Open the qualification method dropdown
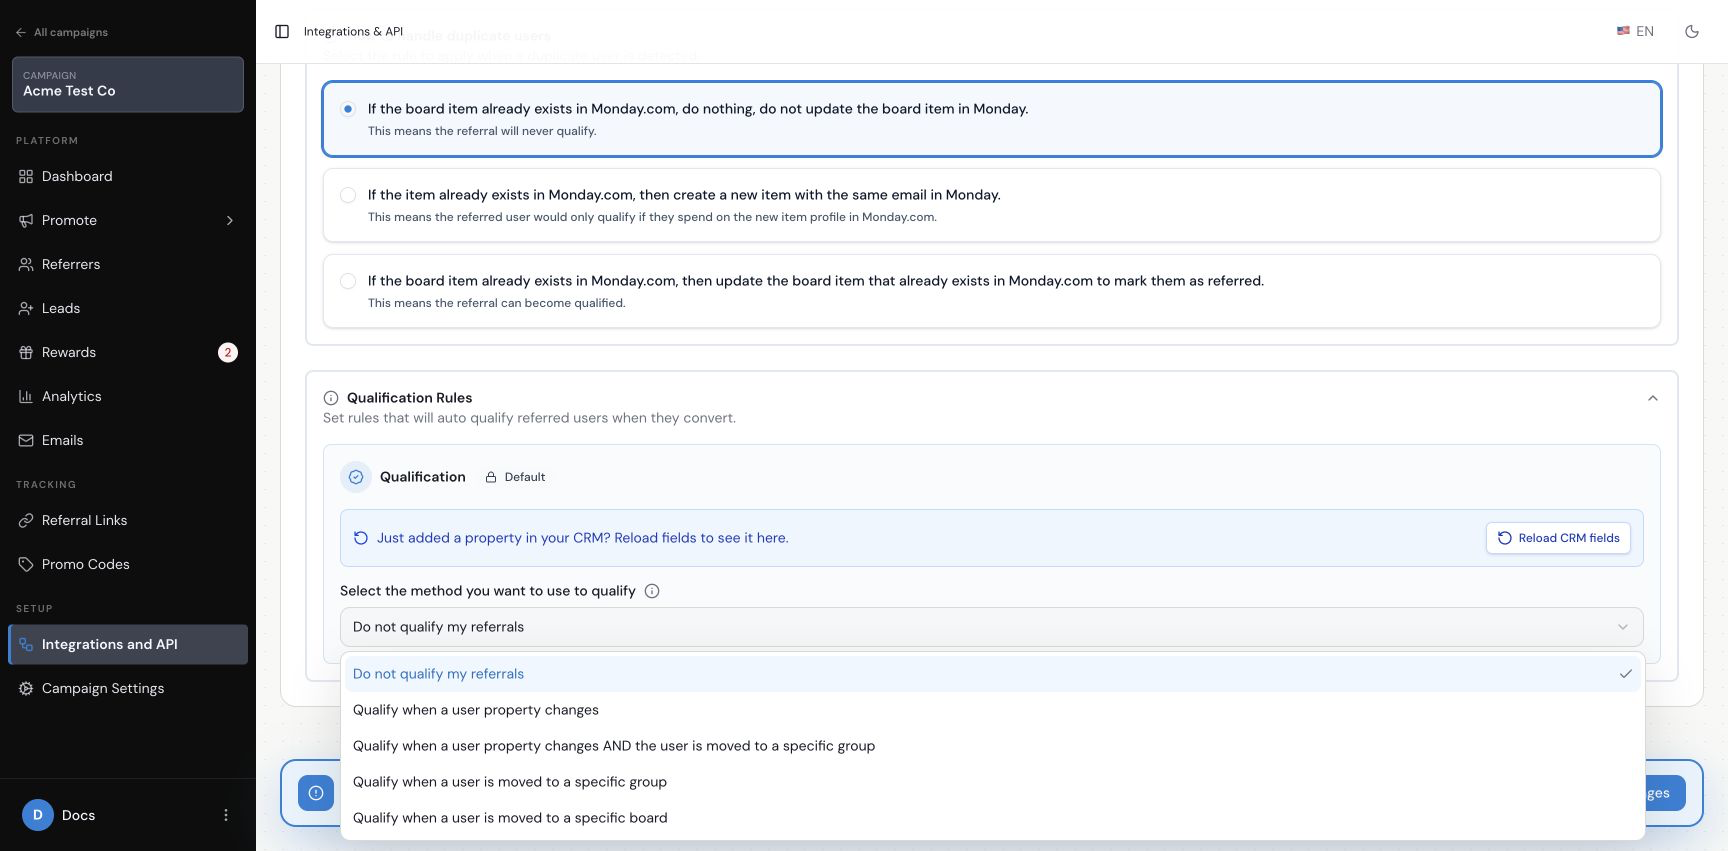 991,627
